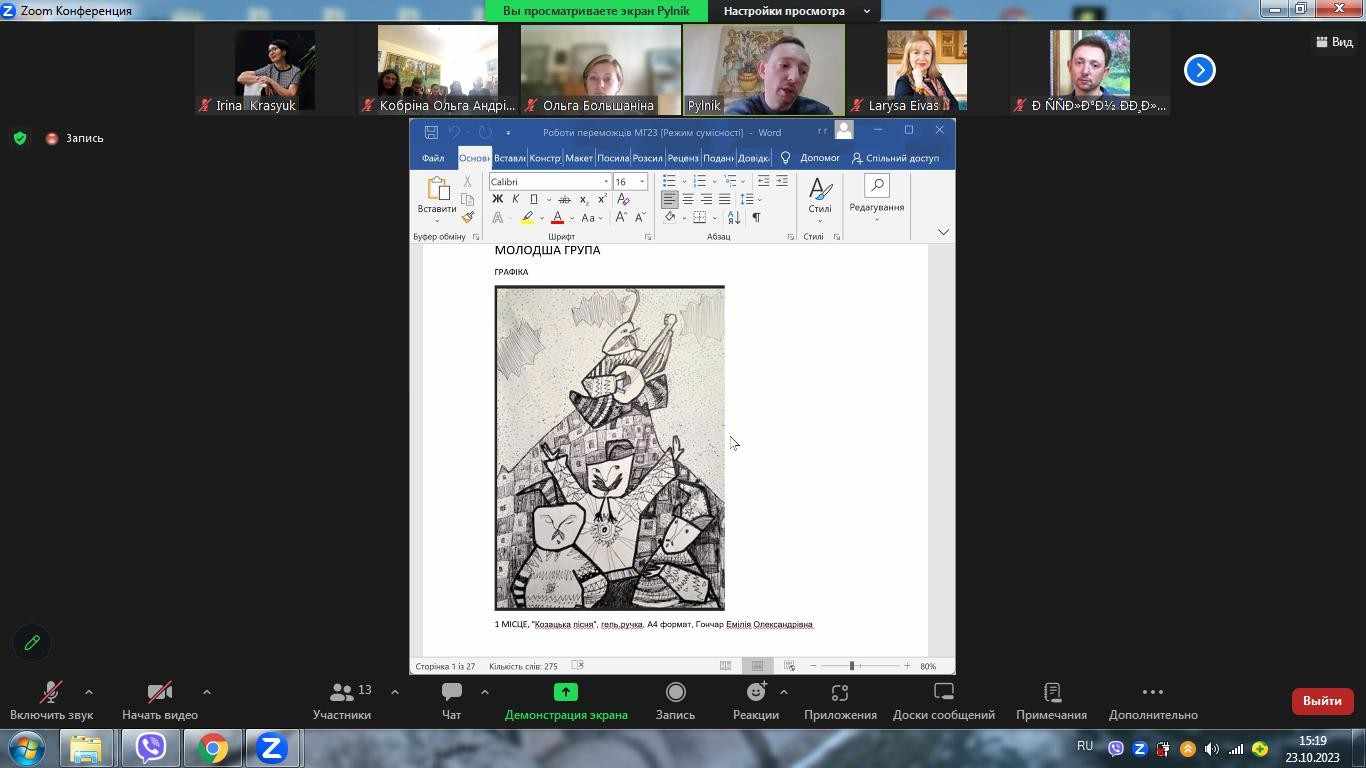The image size is (1366, 768).
Task: Justify text alignment in Word
Action: (x=724, y=200)
